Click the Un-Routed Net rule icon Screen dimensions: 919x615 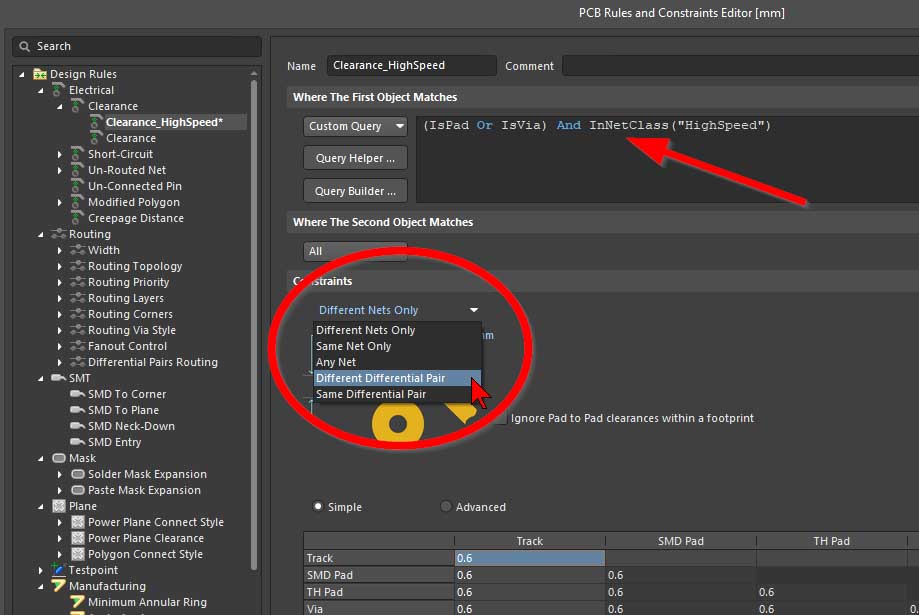(x=78, y=170)
